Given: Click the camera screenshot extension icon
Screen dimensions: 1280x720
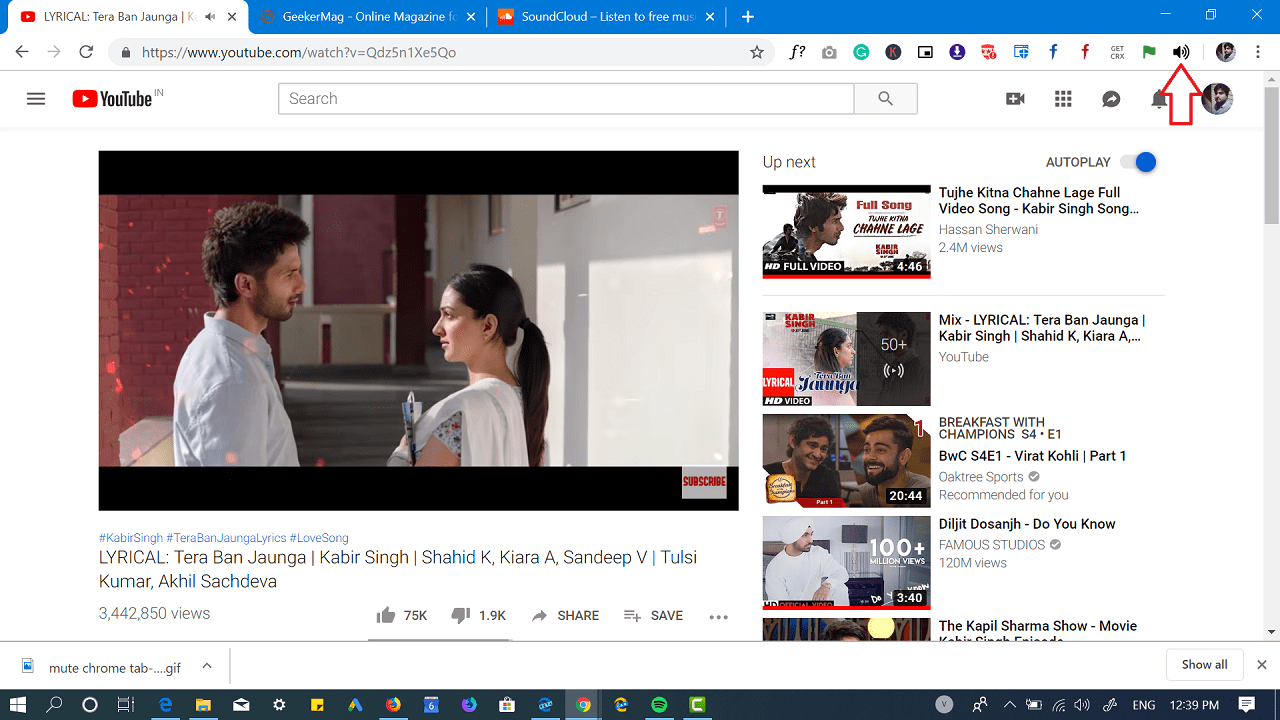Looking at the screenshot, I should [829, 52].
